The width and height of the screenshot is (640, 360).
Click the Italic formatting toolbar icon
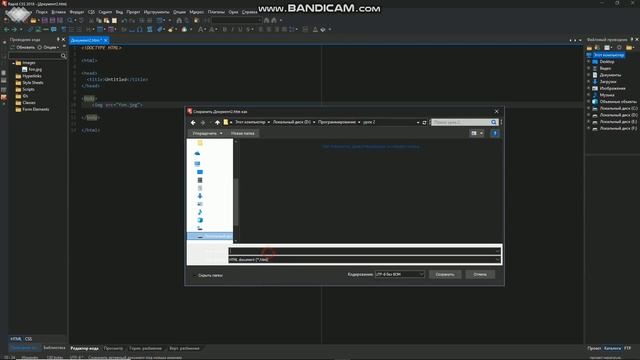[232, 29]
